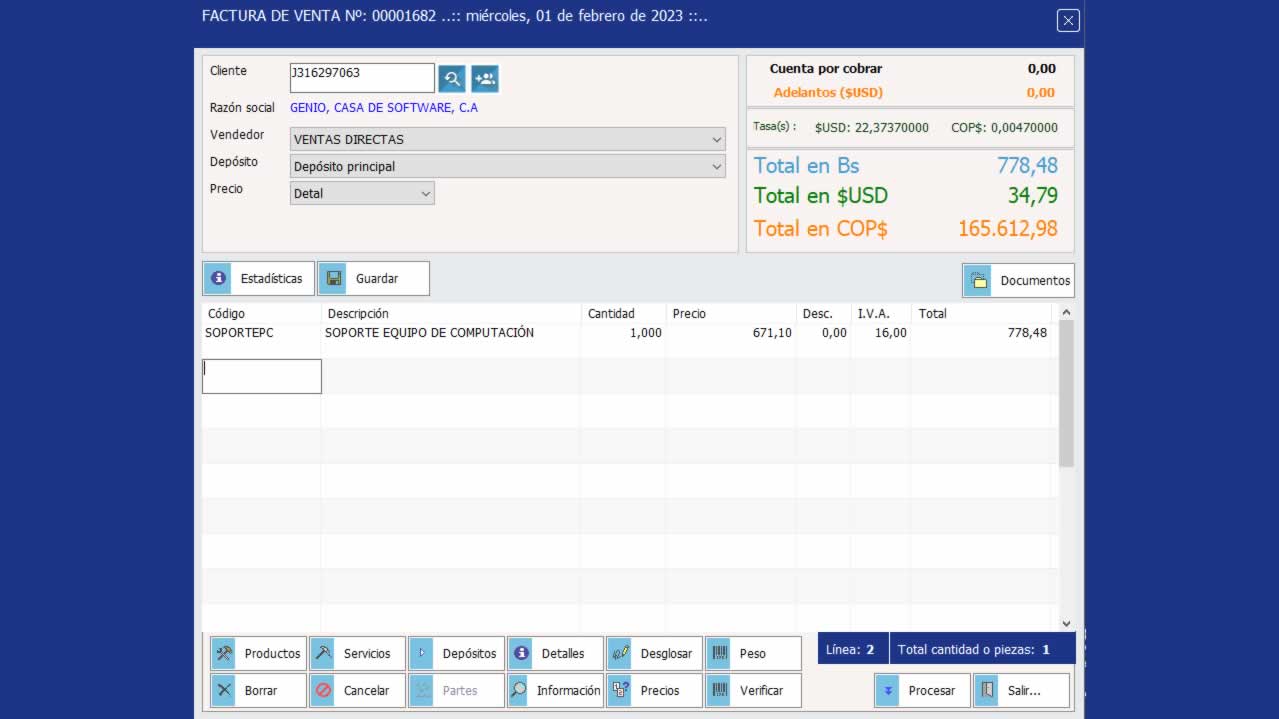This screenshot has height=719, width=1279.
Task: Delete line with Borrar button
Action: coord(258,691)
